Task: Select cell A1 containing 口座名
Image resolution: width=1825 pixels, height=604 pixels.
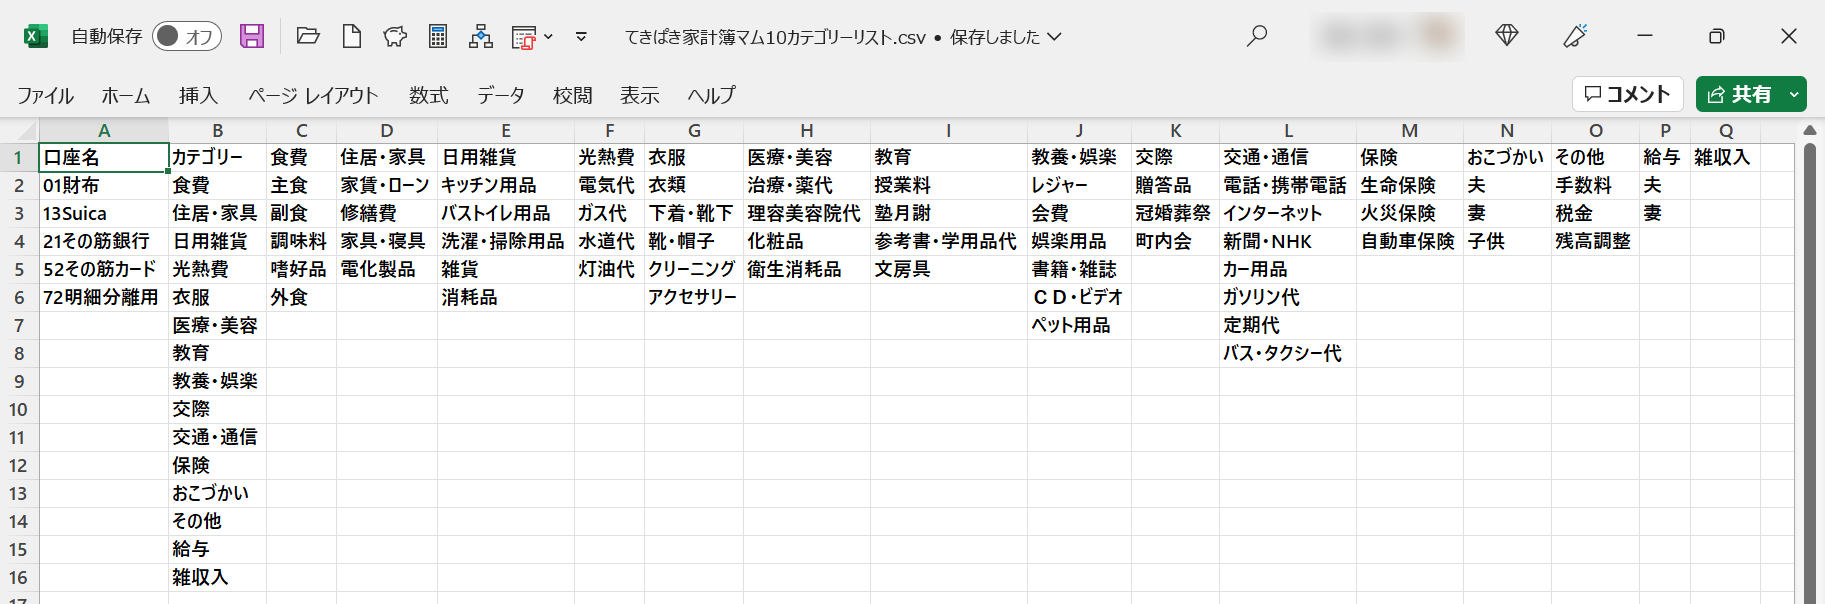Action: [104, 158]
